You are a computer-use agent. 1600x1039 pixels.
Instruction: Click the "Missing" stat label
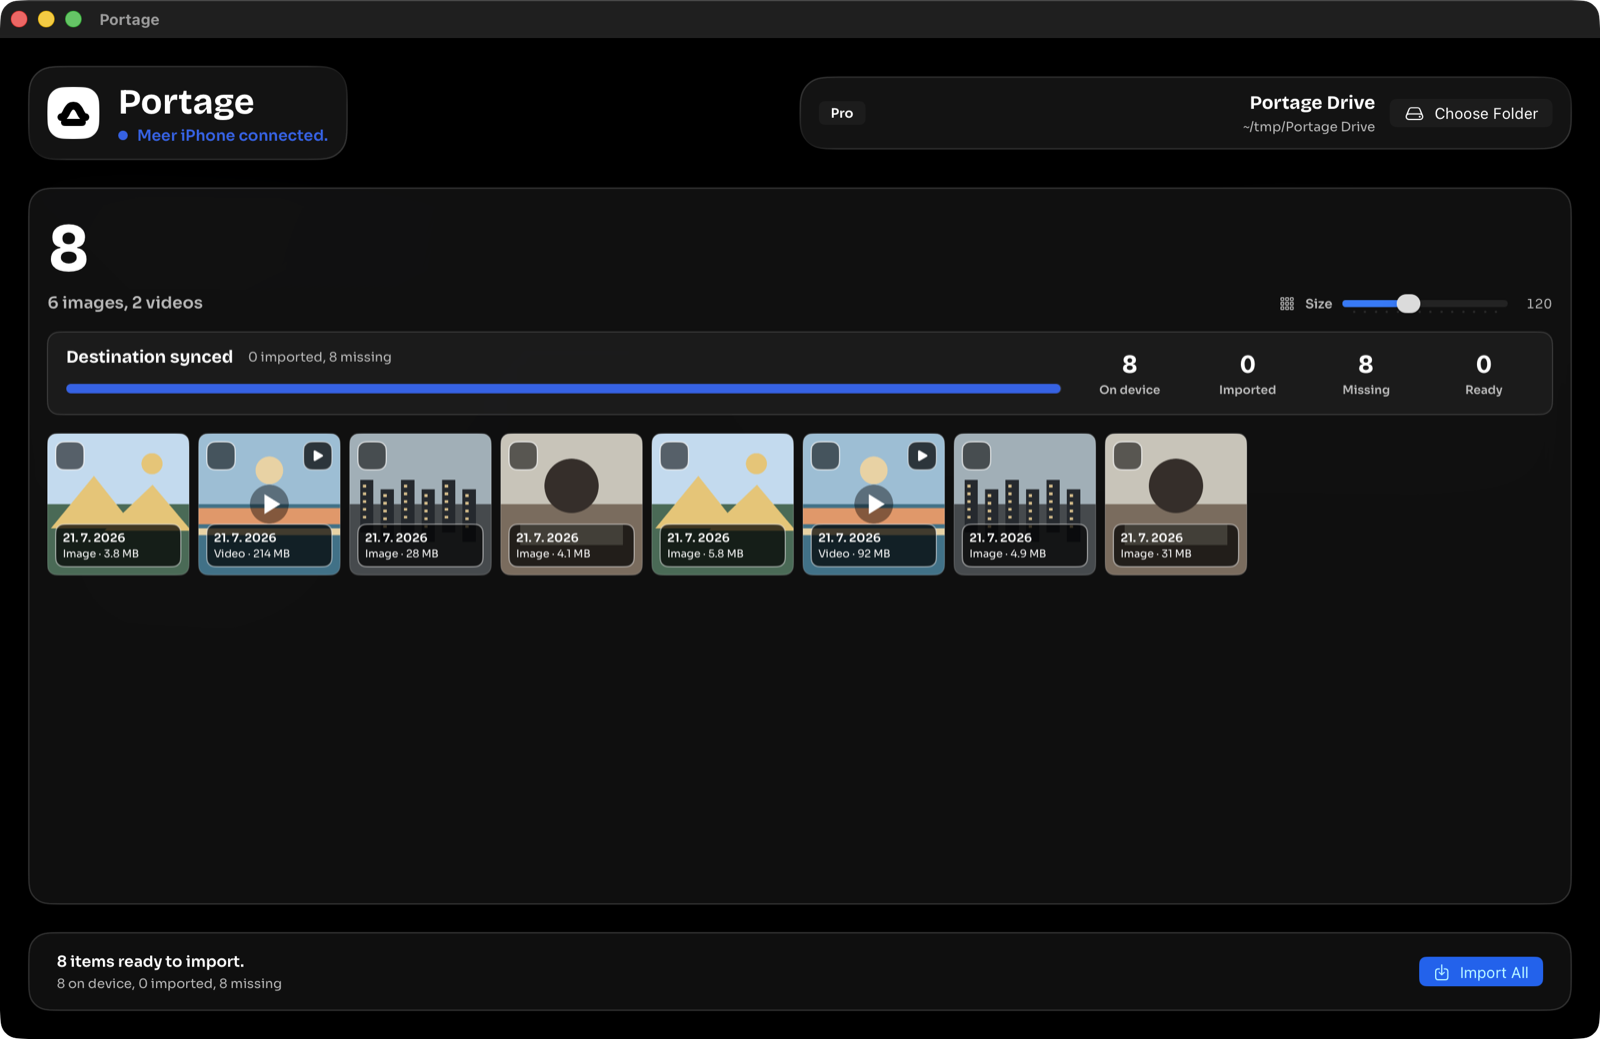1366,390
